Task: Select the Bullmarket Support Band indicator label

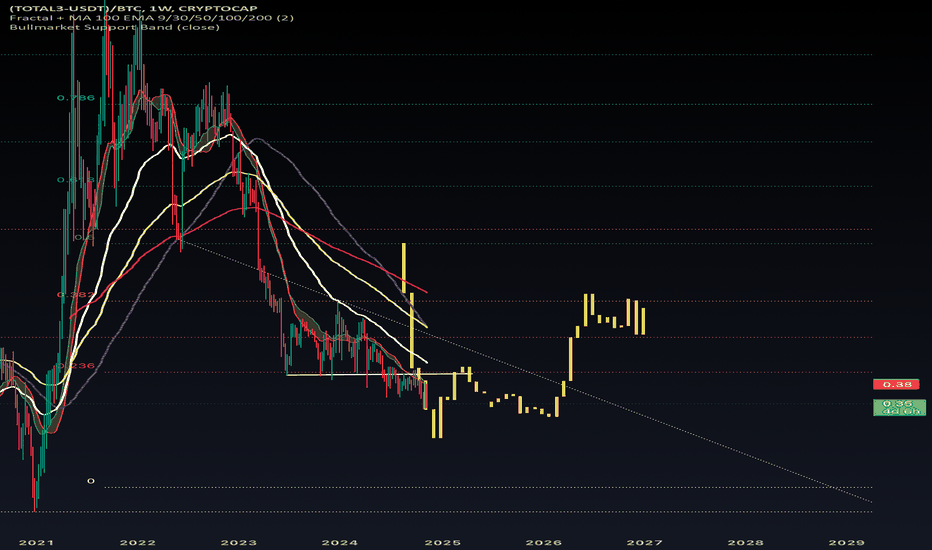Action: point(114,27)
